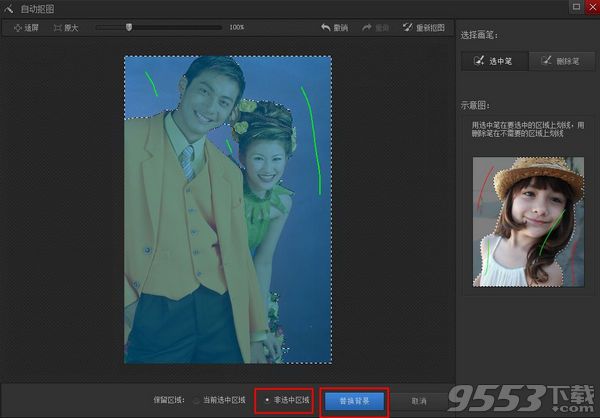Click the 适屏 fit-to-screen button
The width and height of the screenshot is (600, 418).
pos(26,28)
